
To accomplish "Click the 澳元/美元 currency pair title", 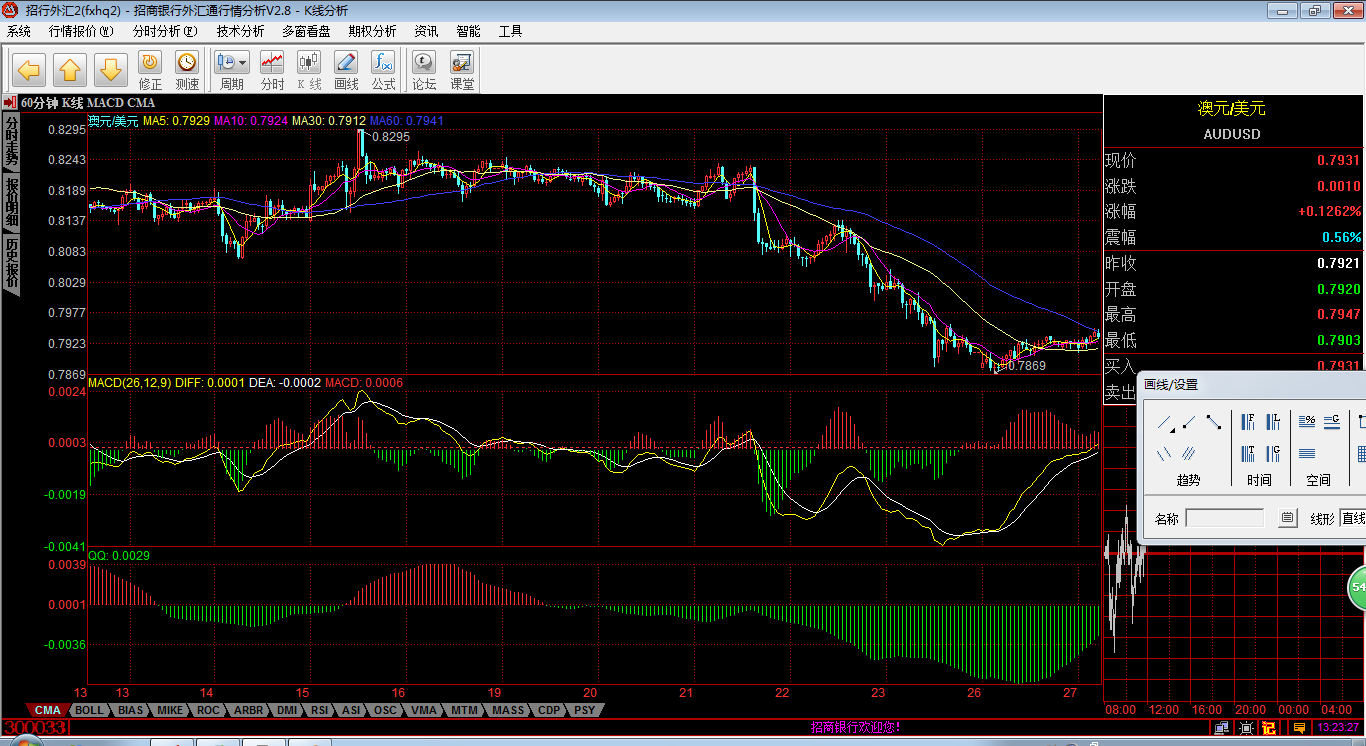I will coord(1232,108).
